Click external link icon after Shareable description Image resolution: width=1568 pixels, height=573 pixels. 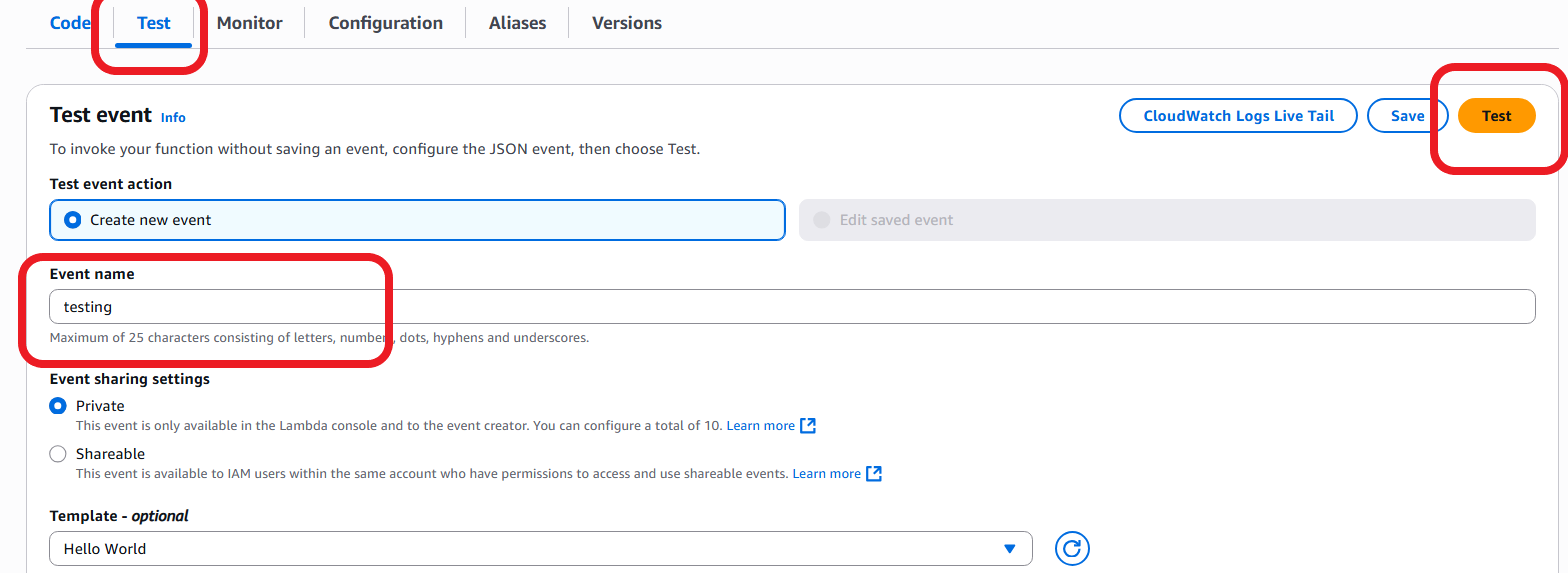coord(874,474)
